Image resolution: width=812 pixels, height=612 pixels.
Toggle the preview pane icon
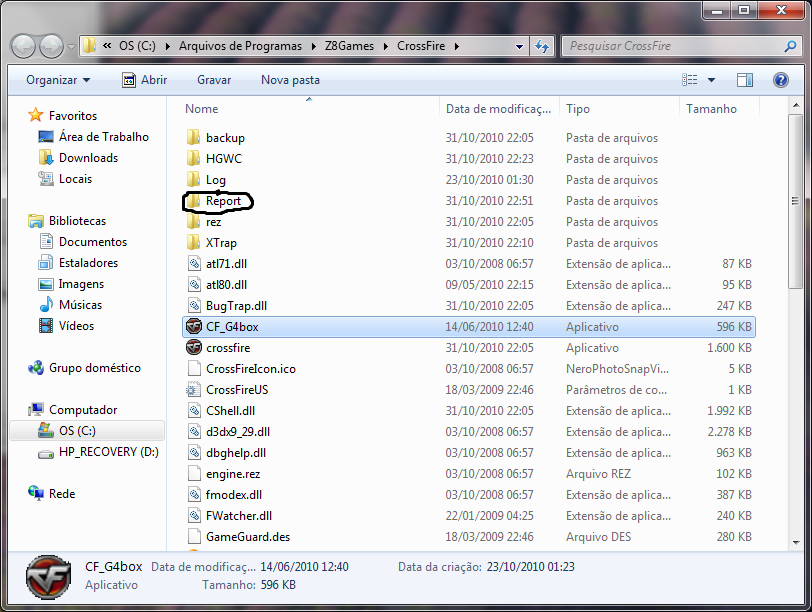coord(745,80)
